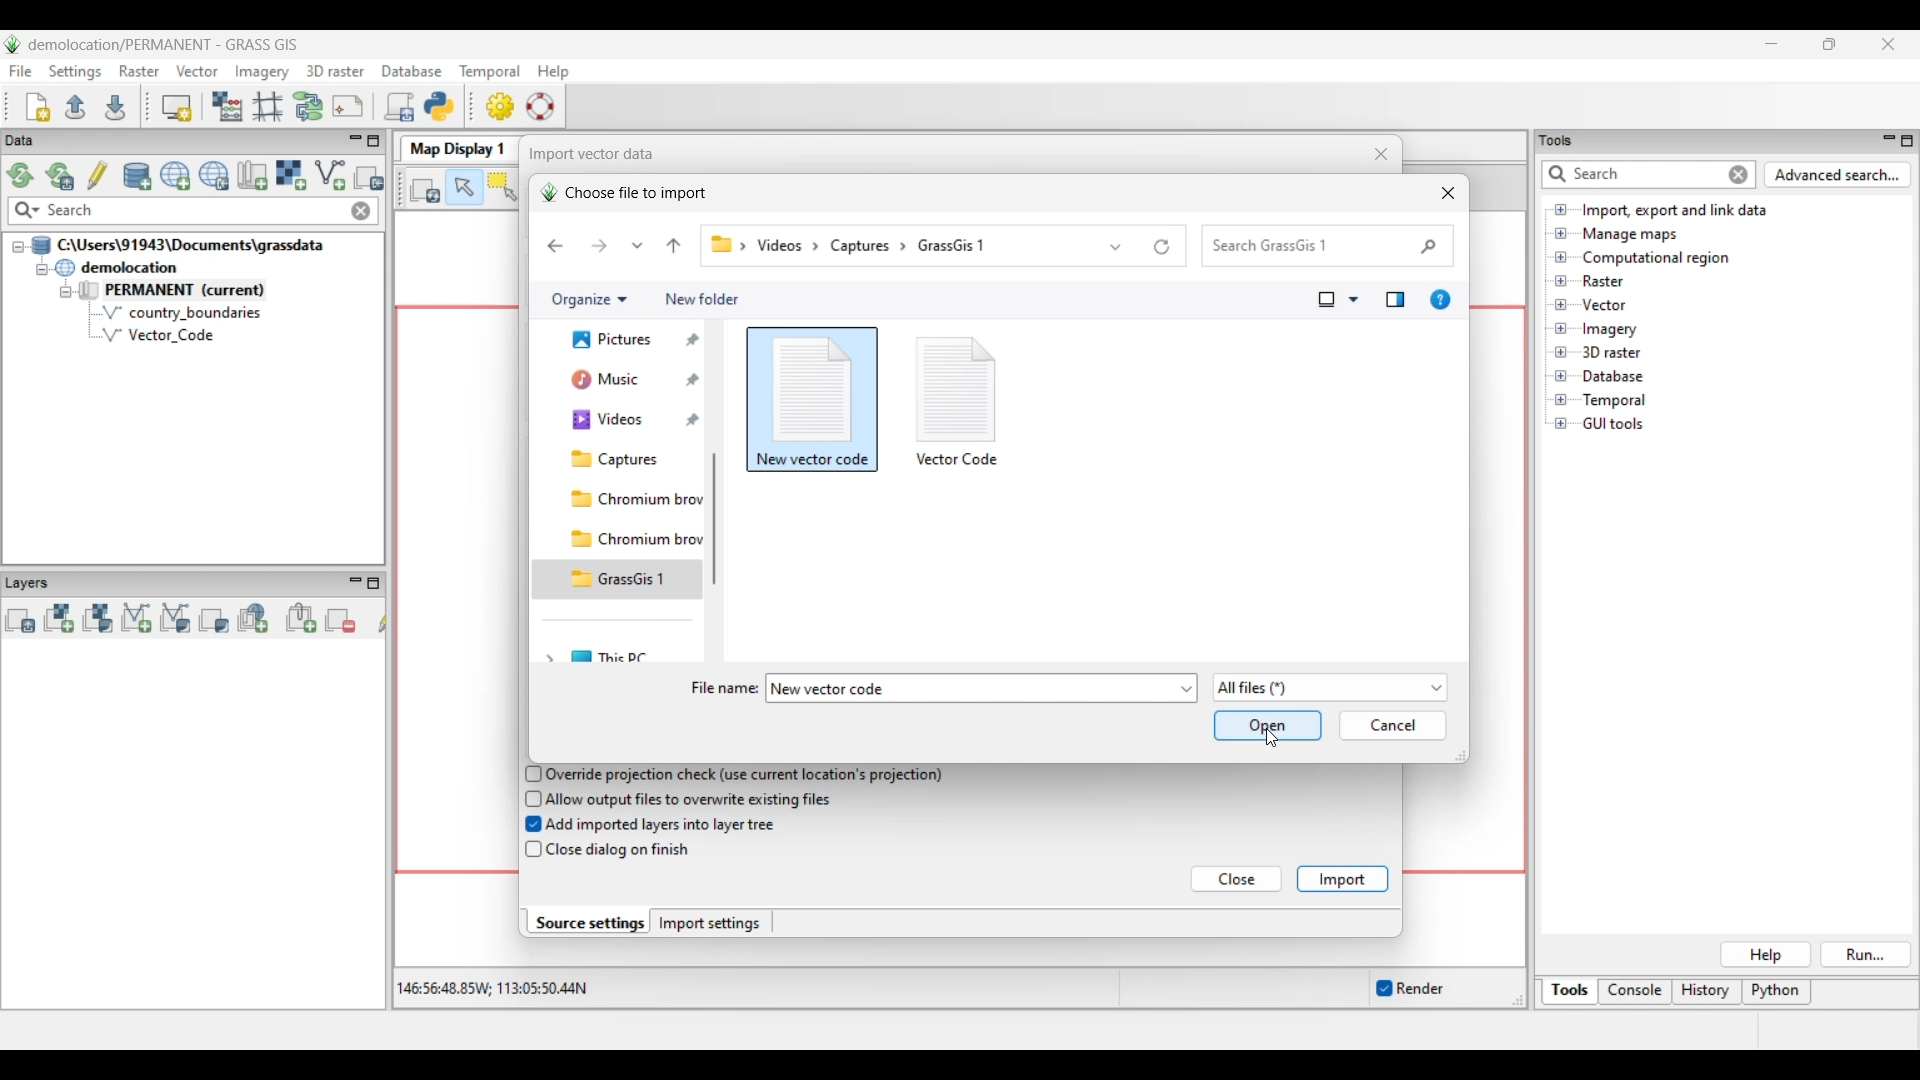
Task: Open the Organize dropdown menu
Action: pos(589,301)
